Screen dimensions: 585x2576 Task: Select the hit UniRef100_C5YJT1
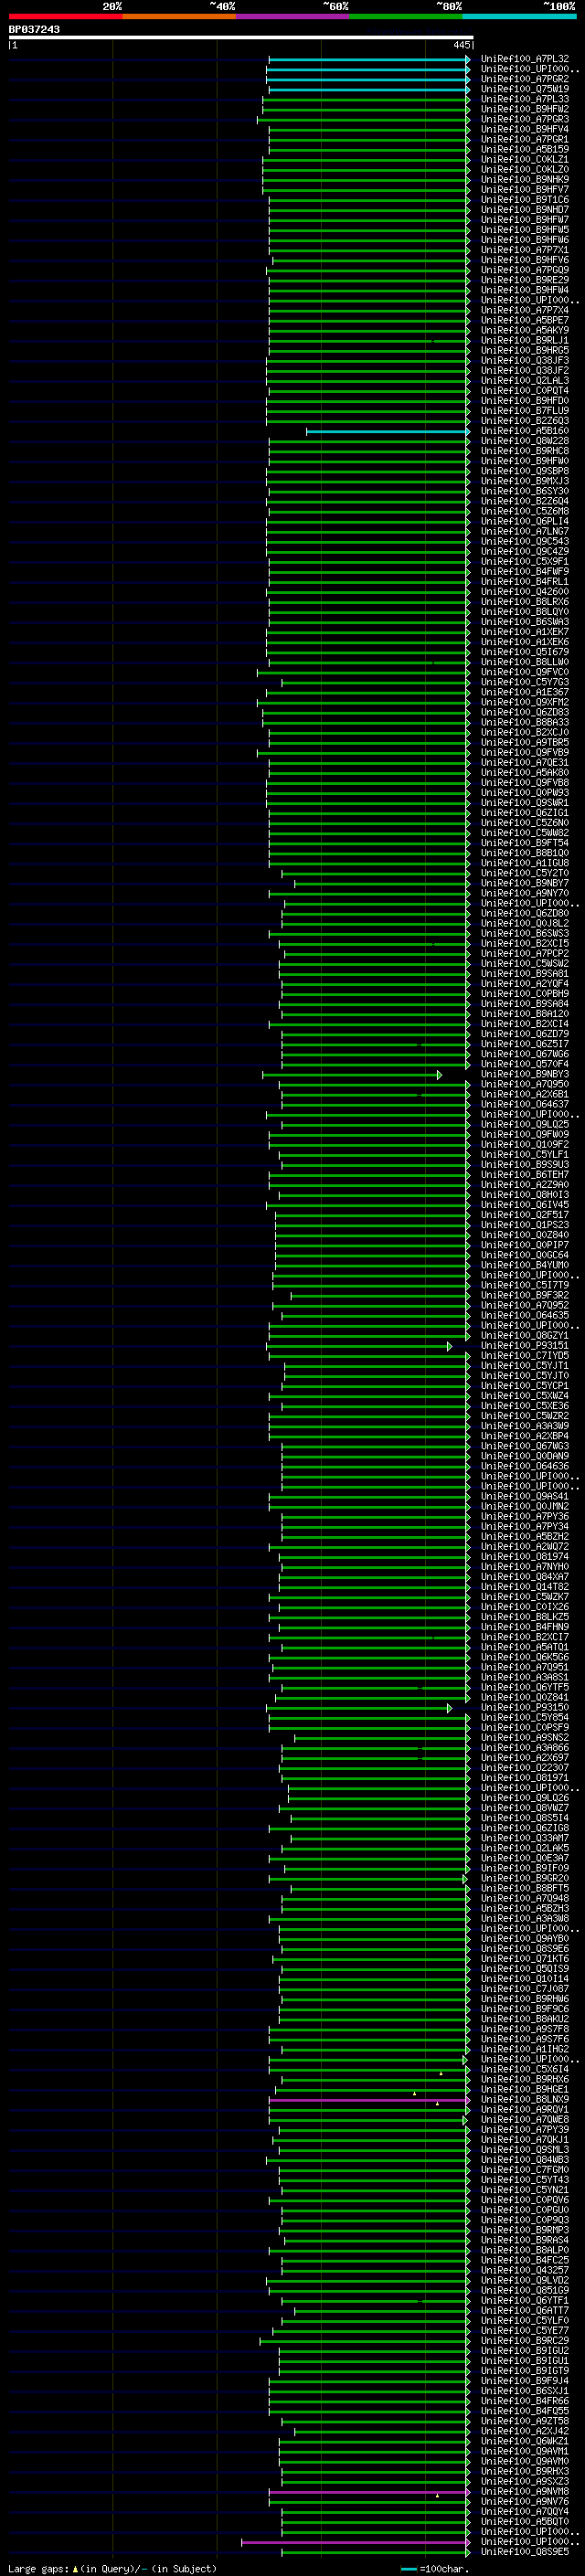(524, 1365)
